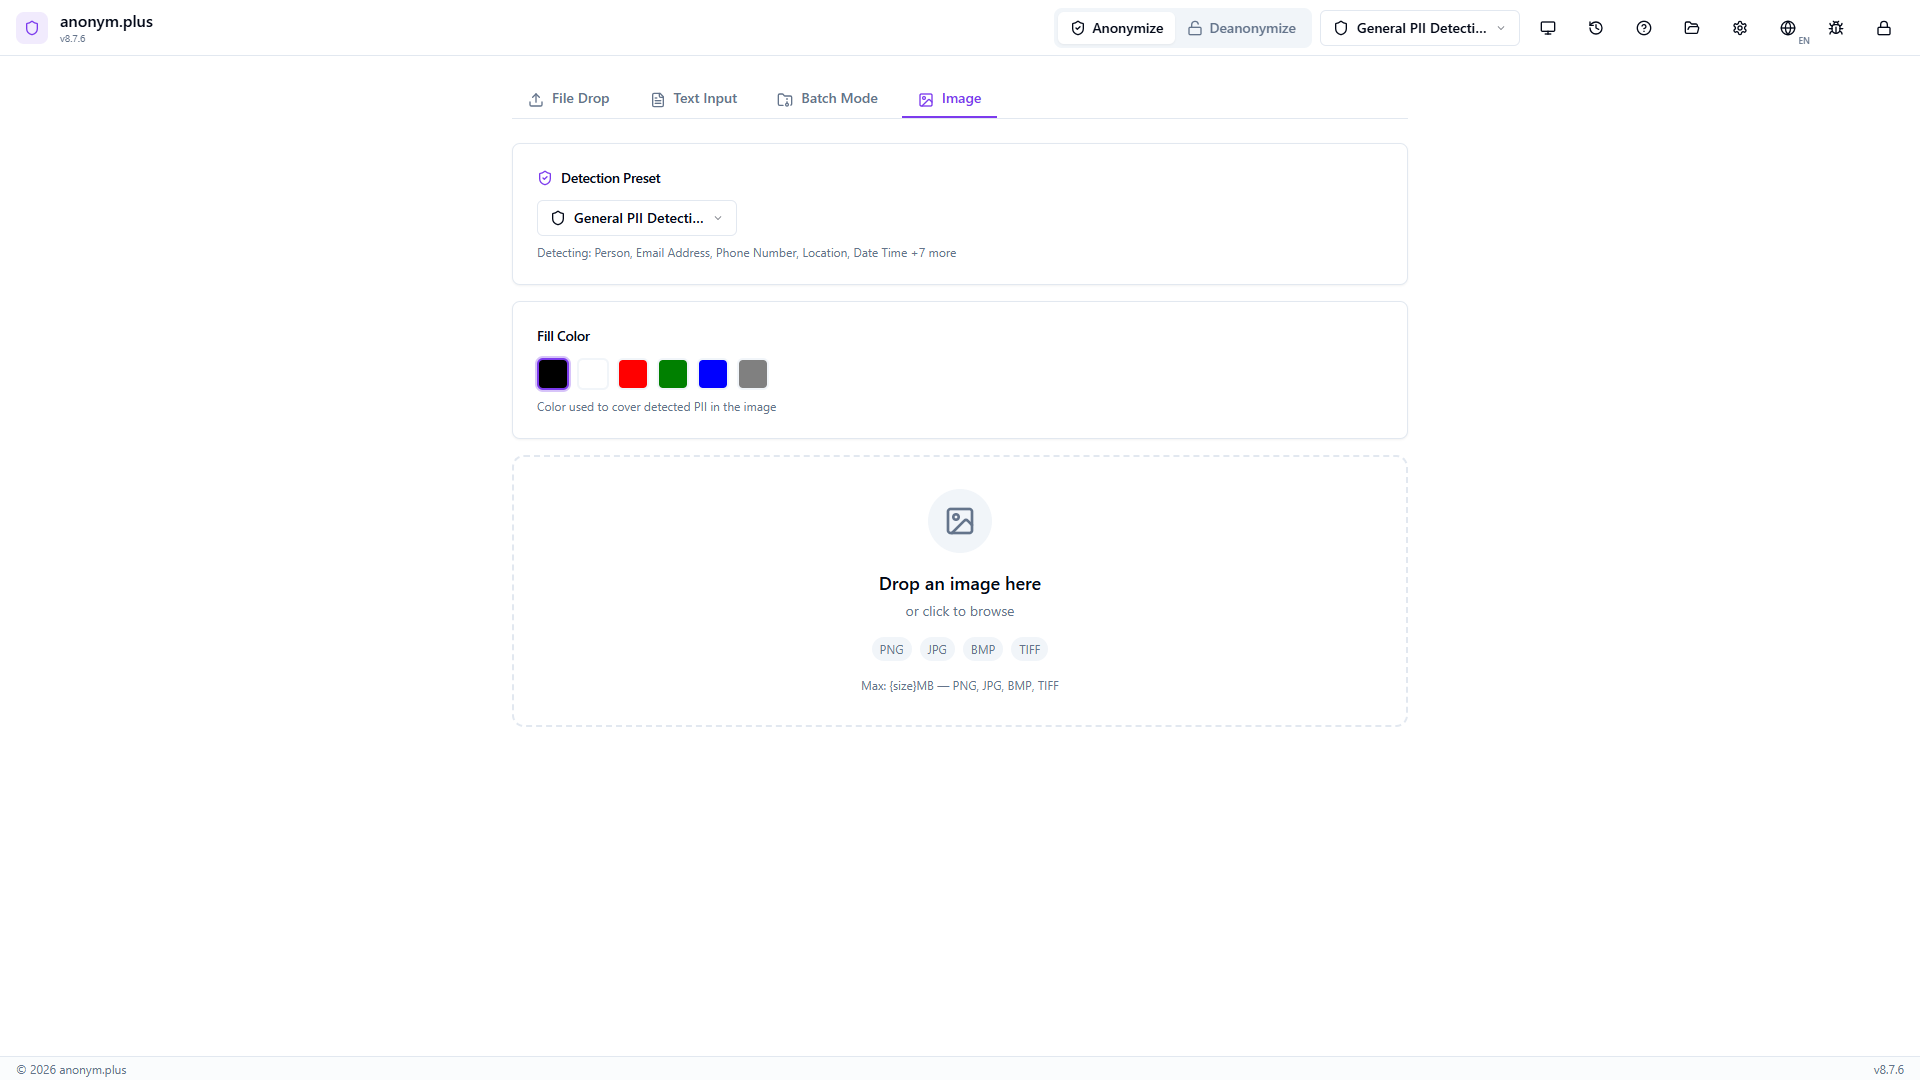
Task: Click the lock privacy icon
Action: (x=1884, y=28)
